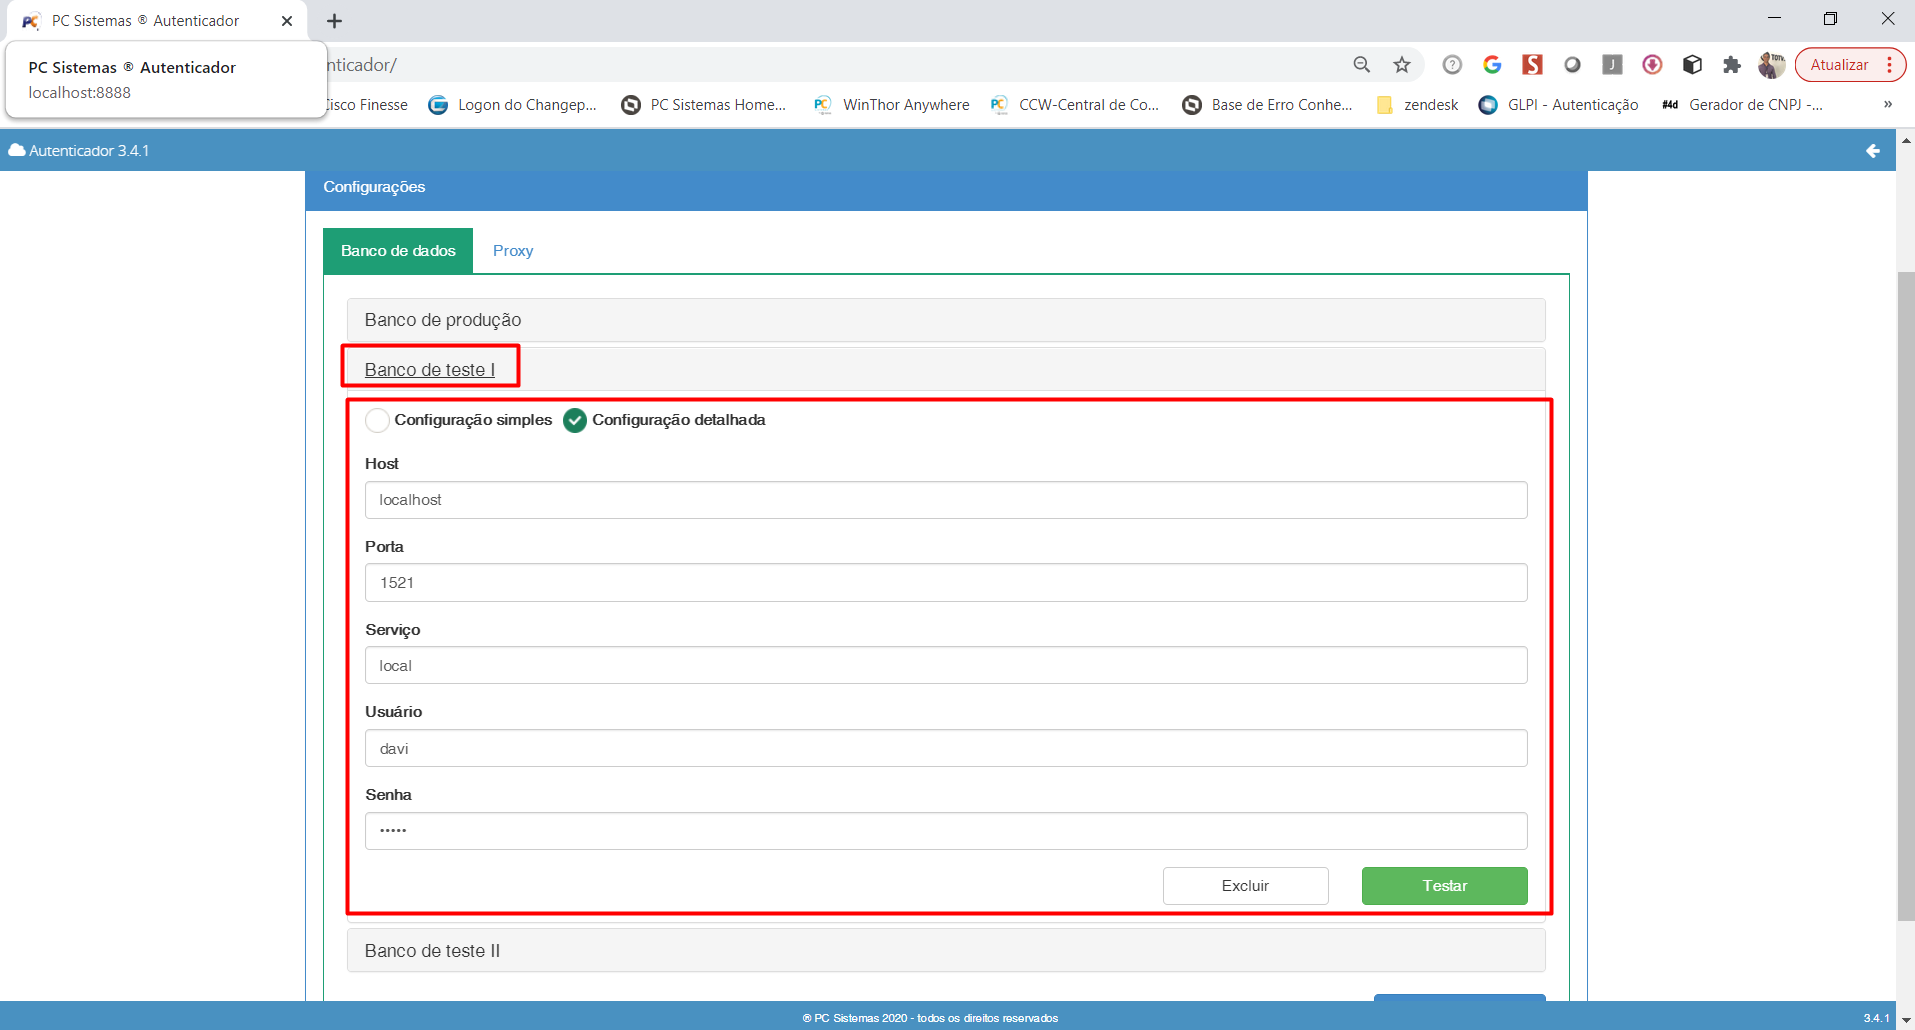The height and width of the screenshot is (1030, 1915).
Task: Open the red S extension icon
Action: click(x=1532, y=65)
